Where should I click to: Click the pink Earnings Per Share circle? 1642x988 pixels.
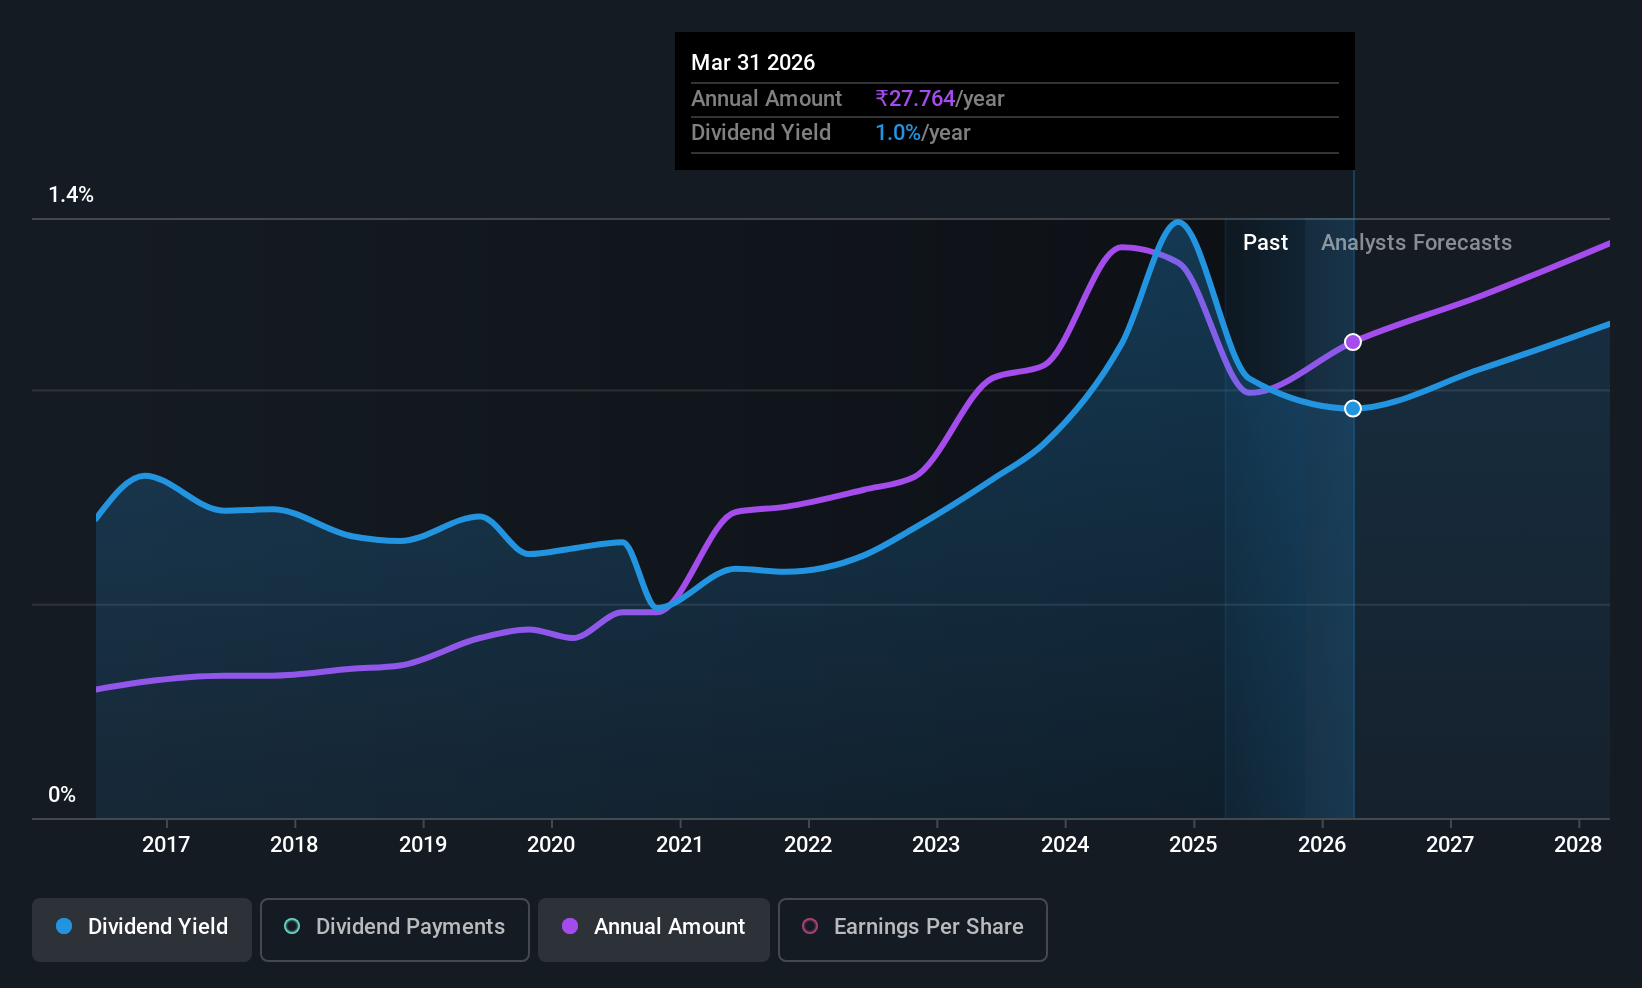810,926
